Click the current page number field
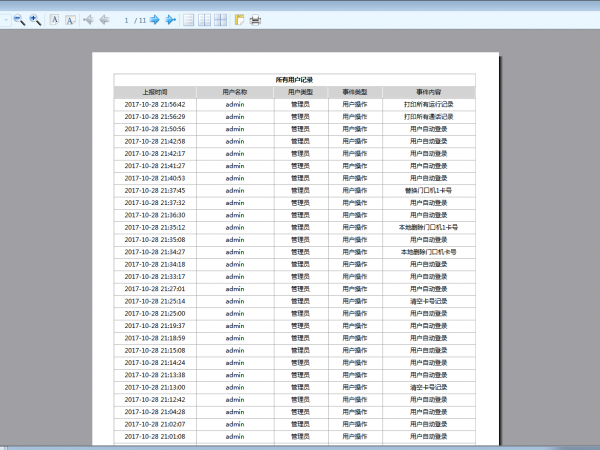Screen dimensions: 600x450 click(x=126, y=20)
